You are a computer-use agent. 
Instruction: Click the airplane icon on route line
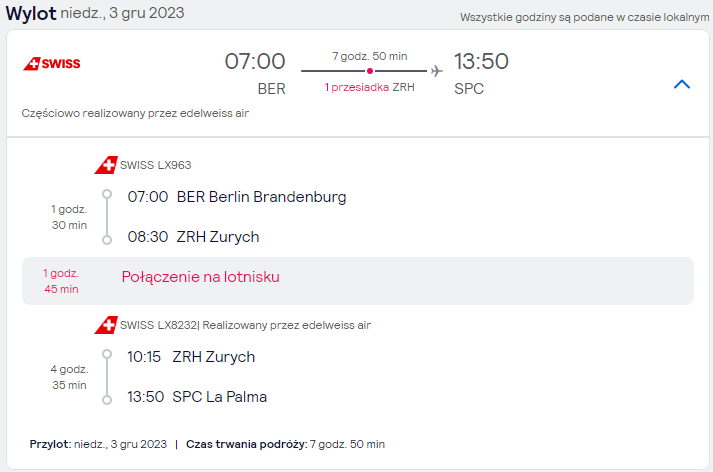coord(437,71)
